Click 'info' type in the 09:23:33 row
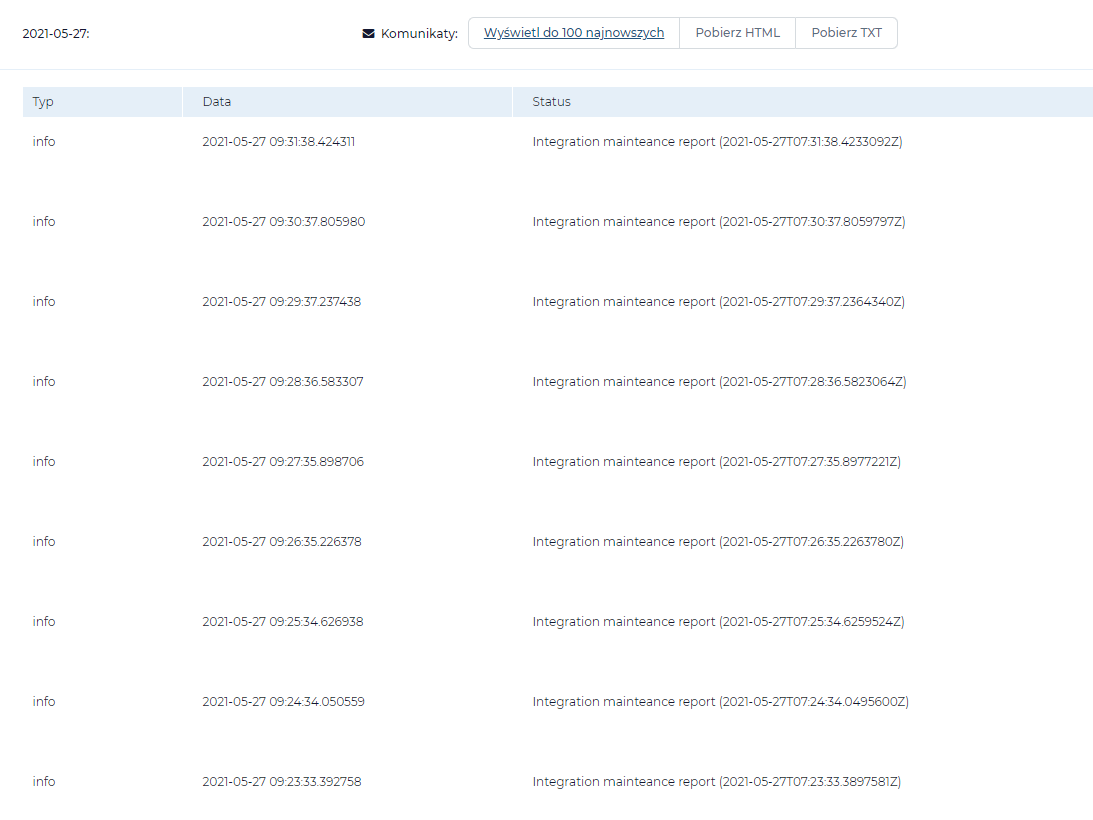Viewport: 1093px width, 820px height. coord(44,782)
